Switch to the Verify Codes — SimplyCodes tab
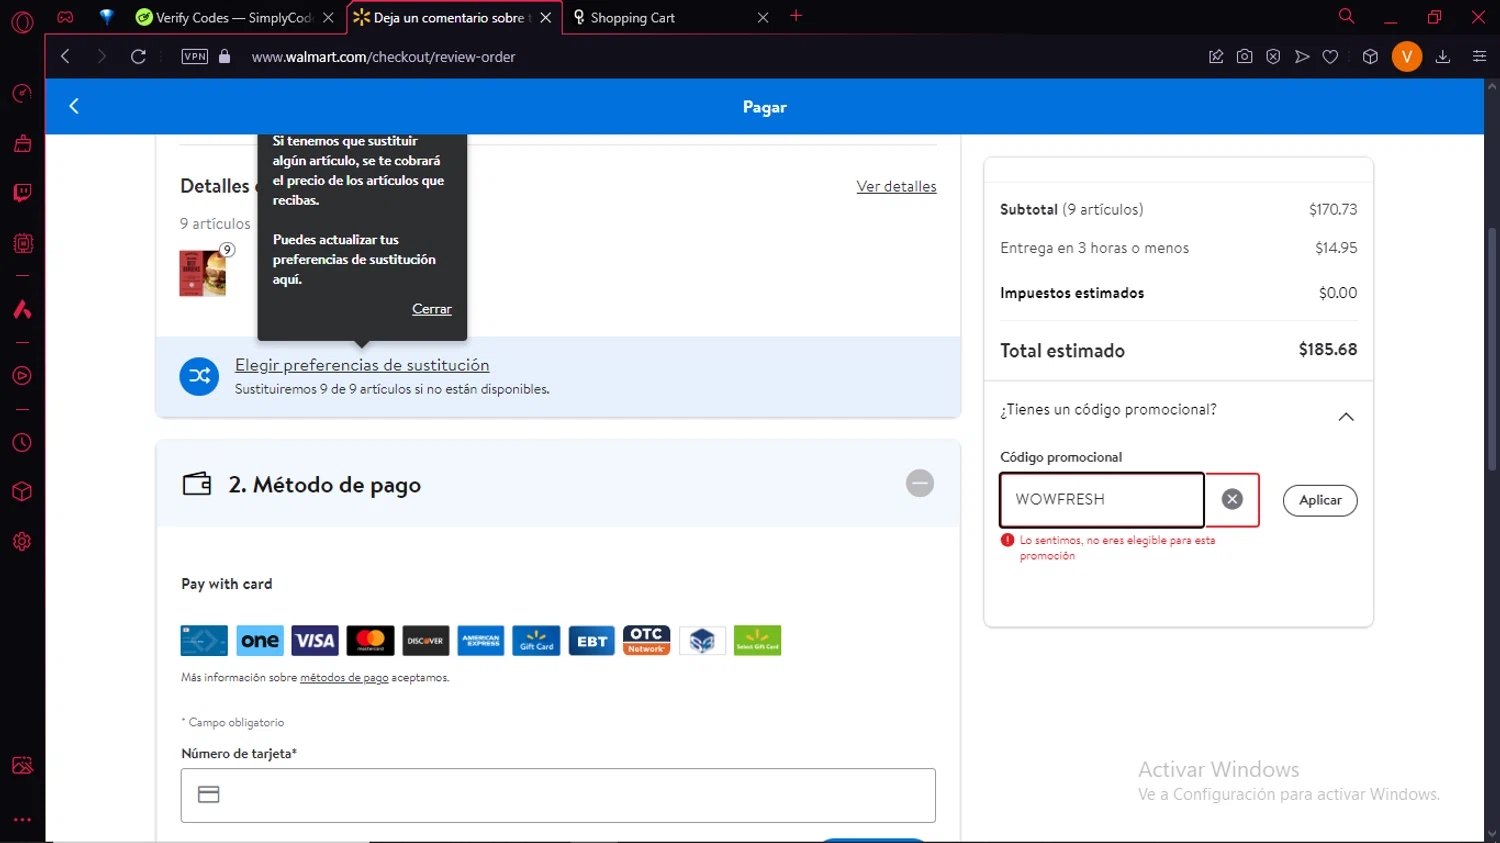This screenshot has height=843, width=1500. coord(234,18)
